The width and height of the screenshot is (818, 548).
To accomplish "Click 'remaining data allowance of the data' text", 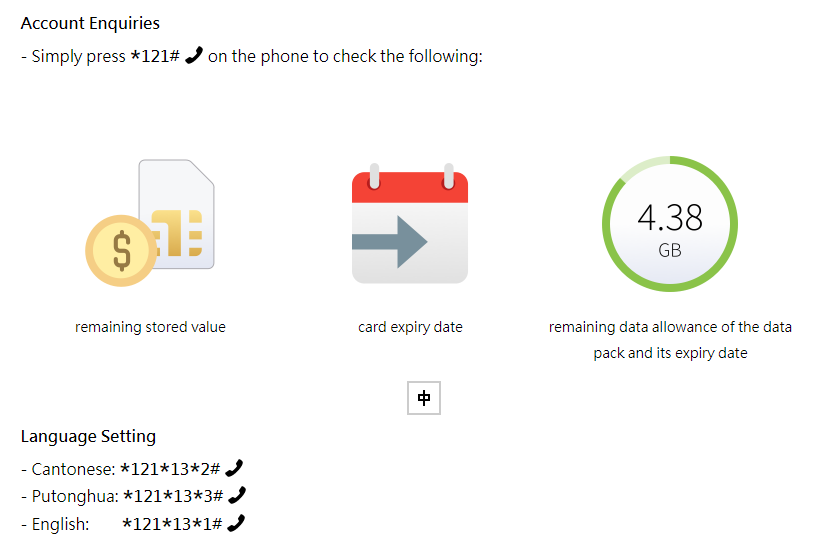I will coord(670,327).
